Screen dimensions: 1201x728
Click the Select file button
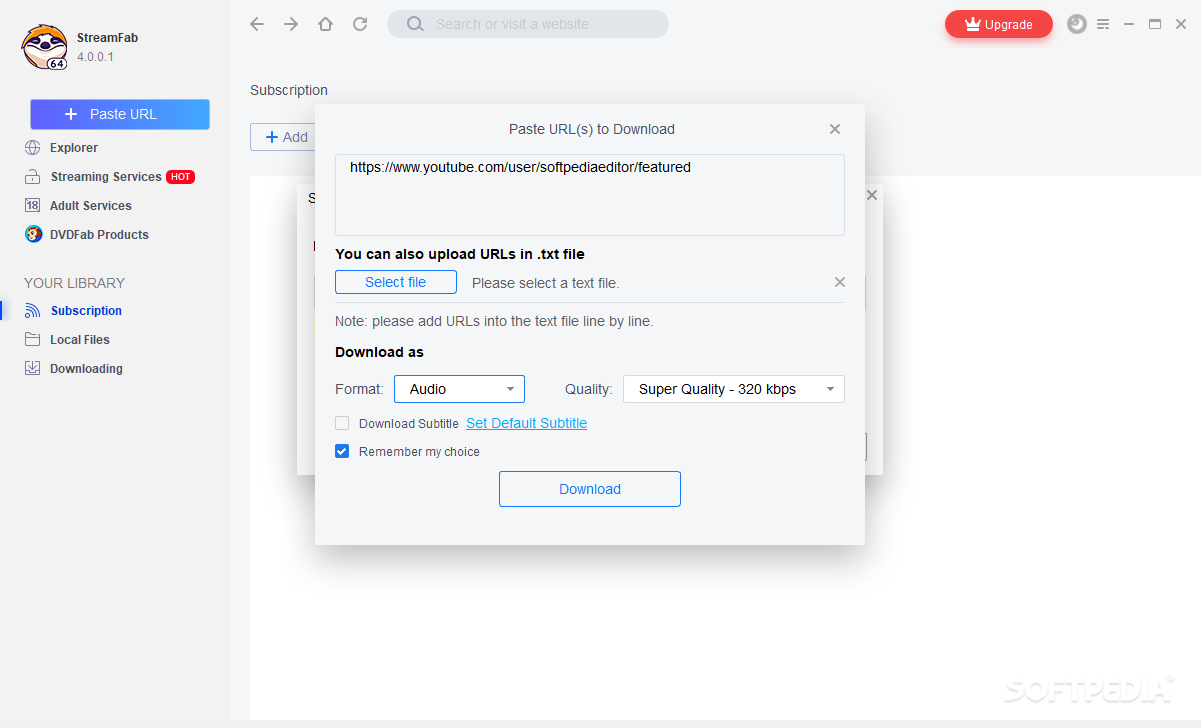[396, 282]
